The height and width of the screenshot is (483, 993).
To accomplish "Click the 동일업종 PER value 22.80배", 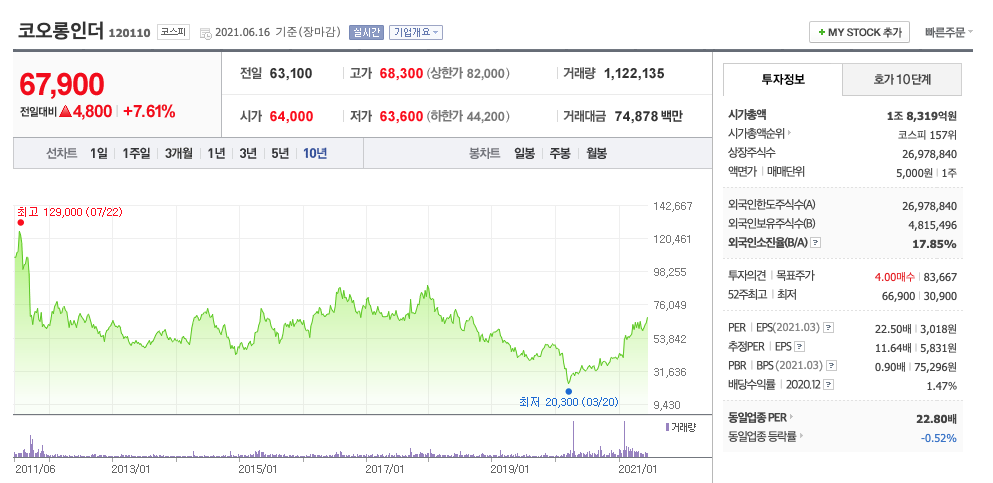I will pos(936,419).
